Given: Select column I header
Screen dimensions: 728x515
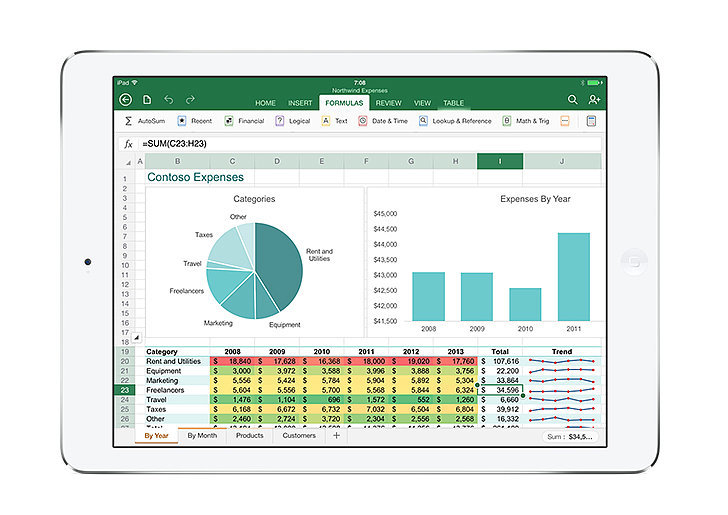Looking at the screenshot, I should coord(500,161).
